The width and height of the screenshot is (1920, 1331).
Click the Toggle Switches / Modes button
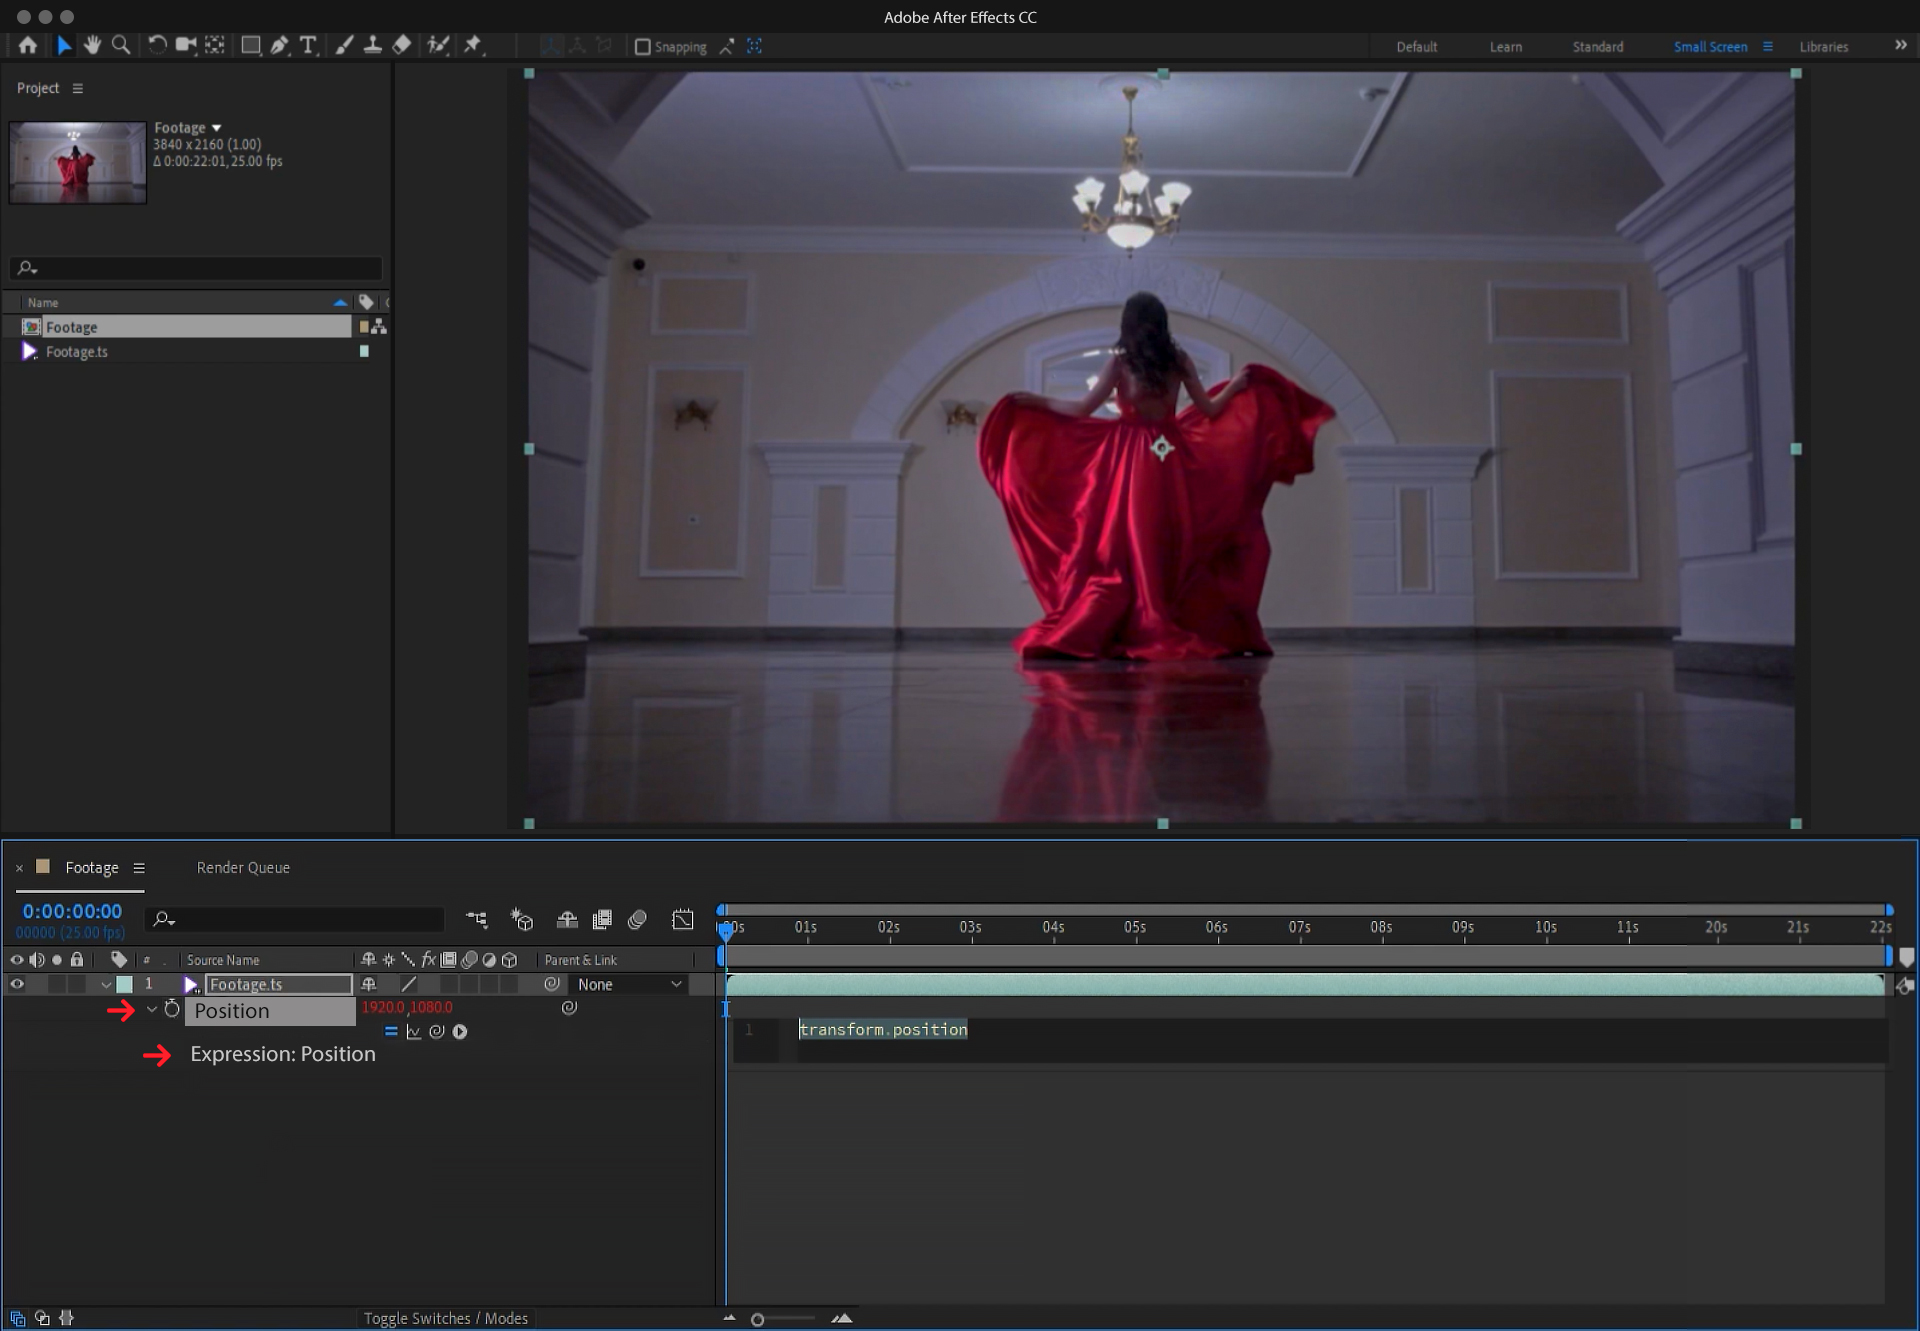point(446,1318)
